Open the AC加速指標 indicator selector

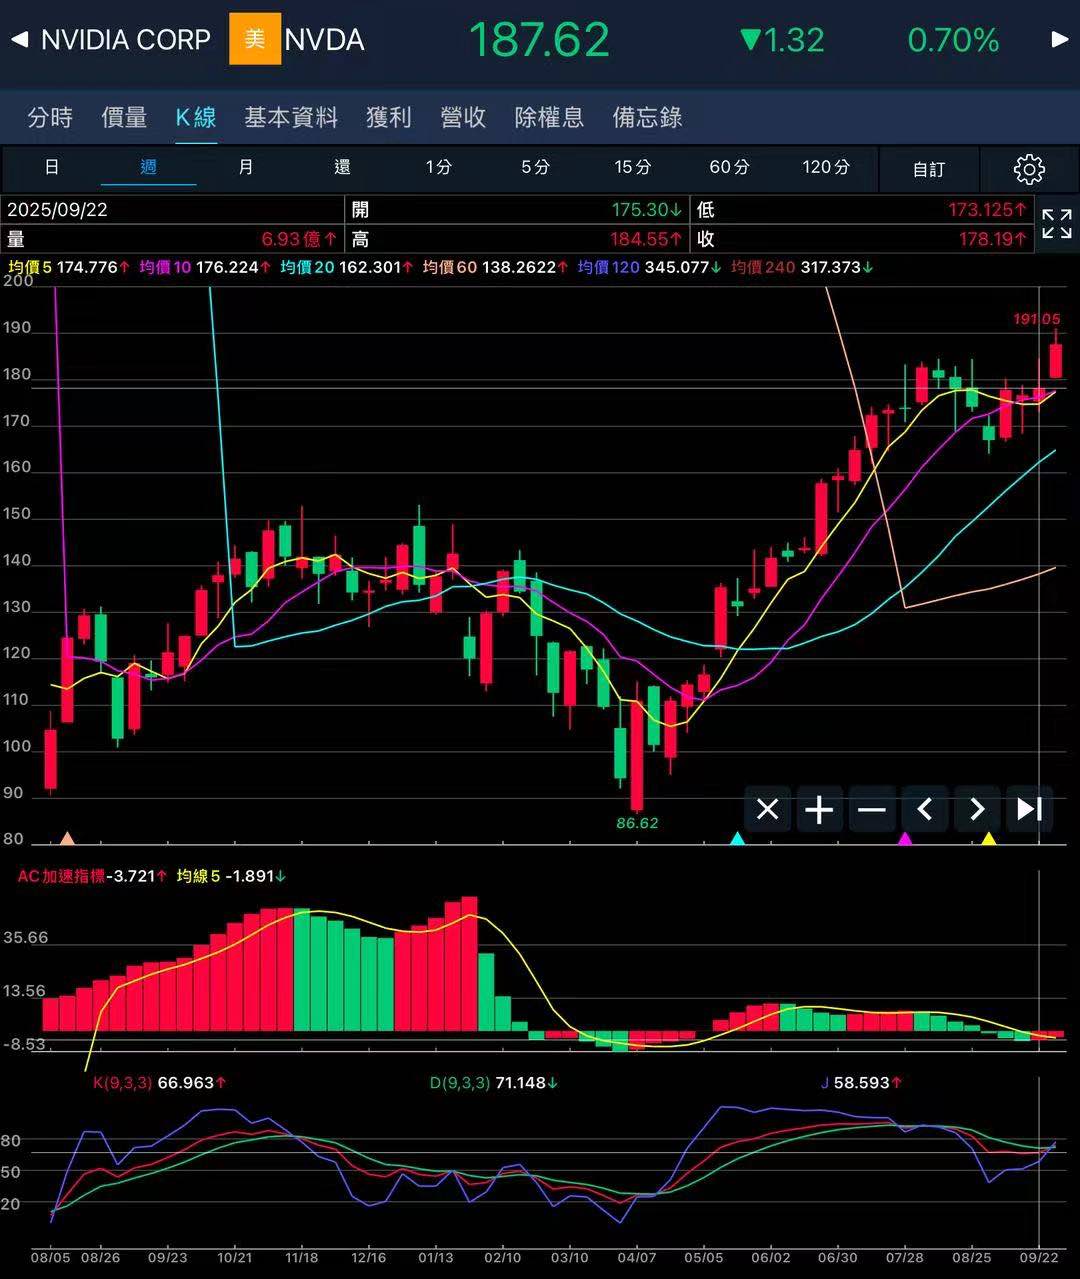click(x=61, y=876)
